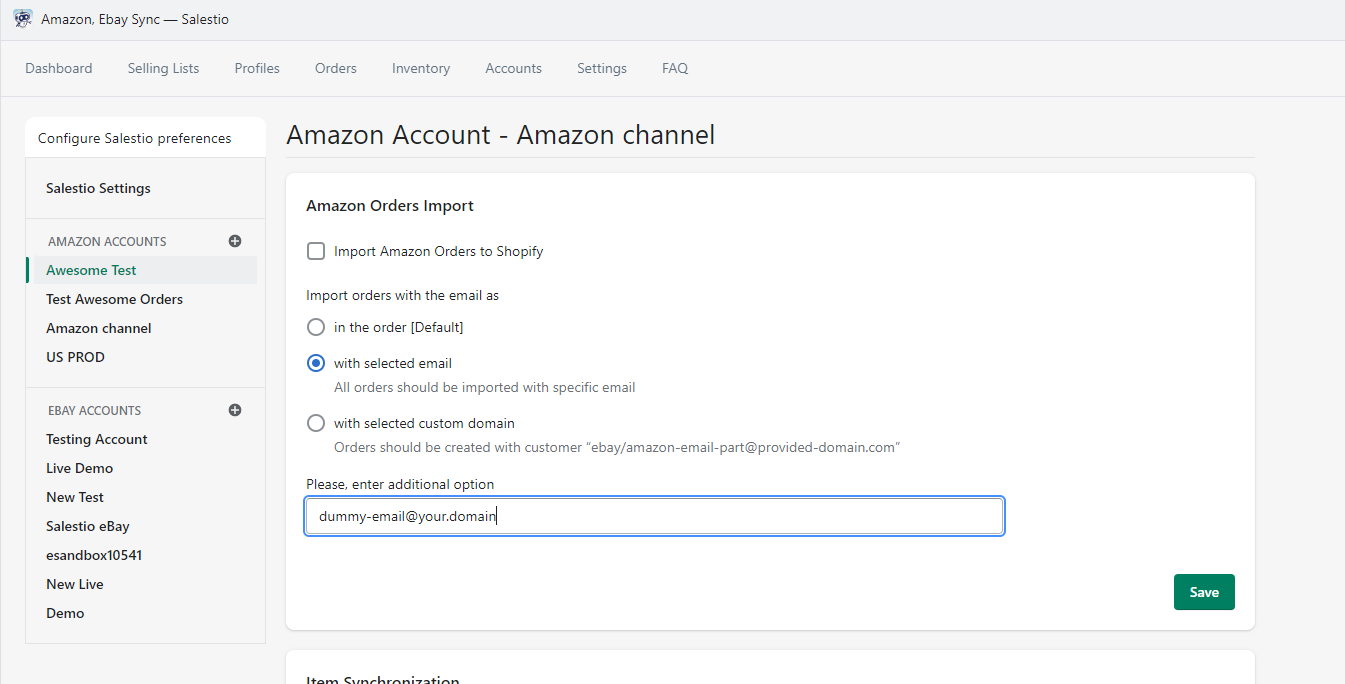The height and width of the screenshot is (684, 1345).
Task: Select the US PROD Amazon account
Action: click(75, 357)
